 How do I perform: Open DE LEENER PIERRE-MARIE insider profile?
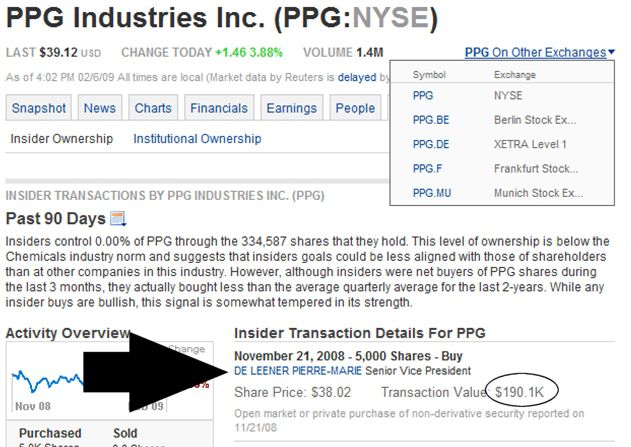[x=298, y=371]
